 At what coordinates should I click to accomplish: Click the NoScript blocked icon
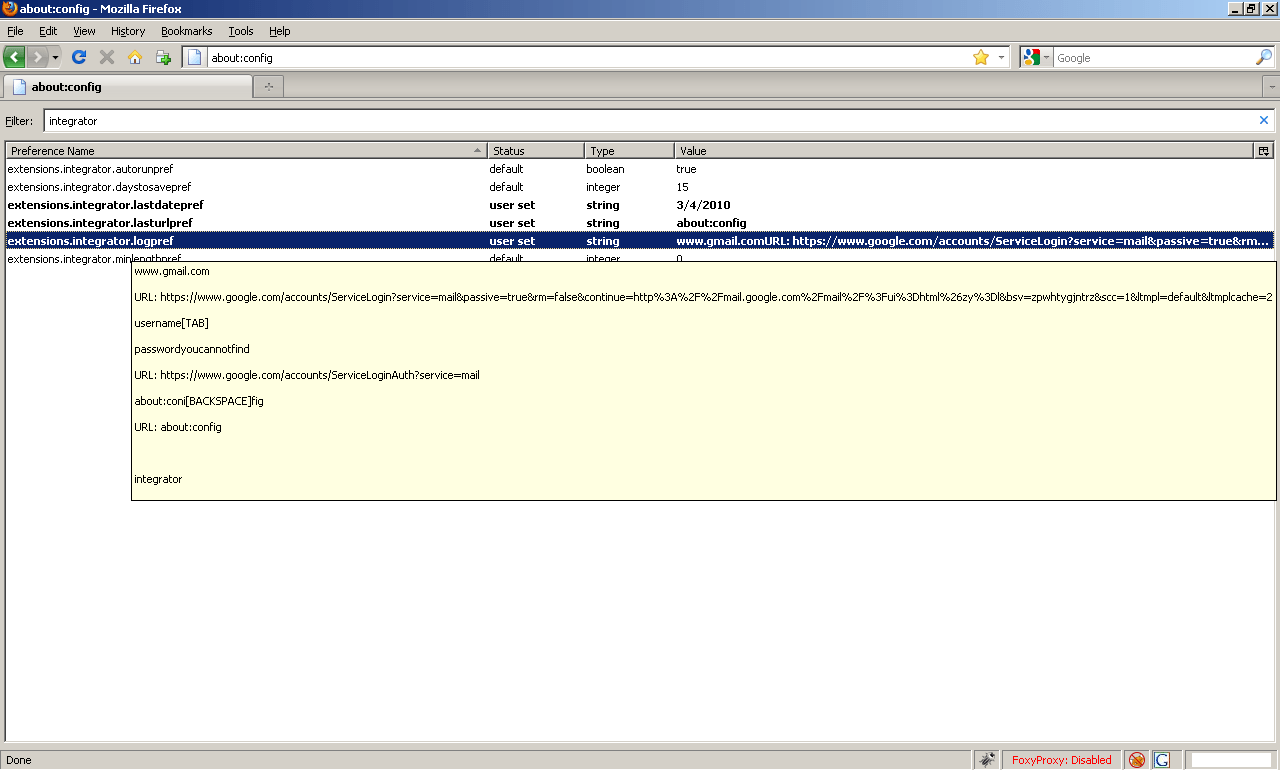(x=1136, y=759)
